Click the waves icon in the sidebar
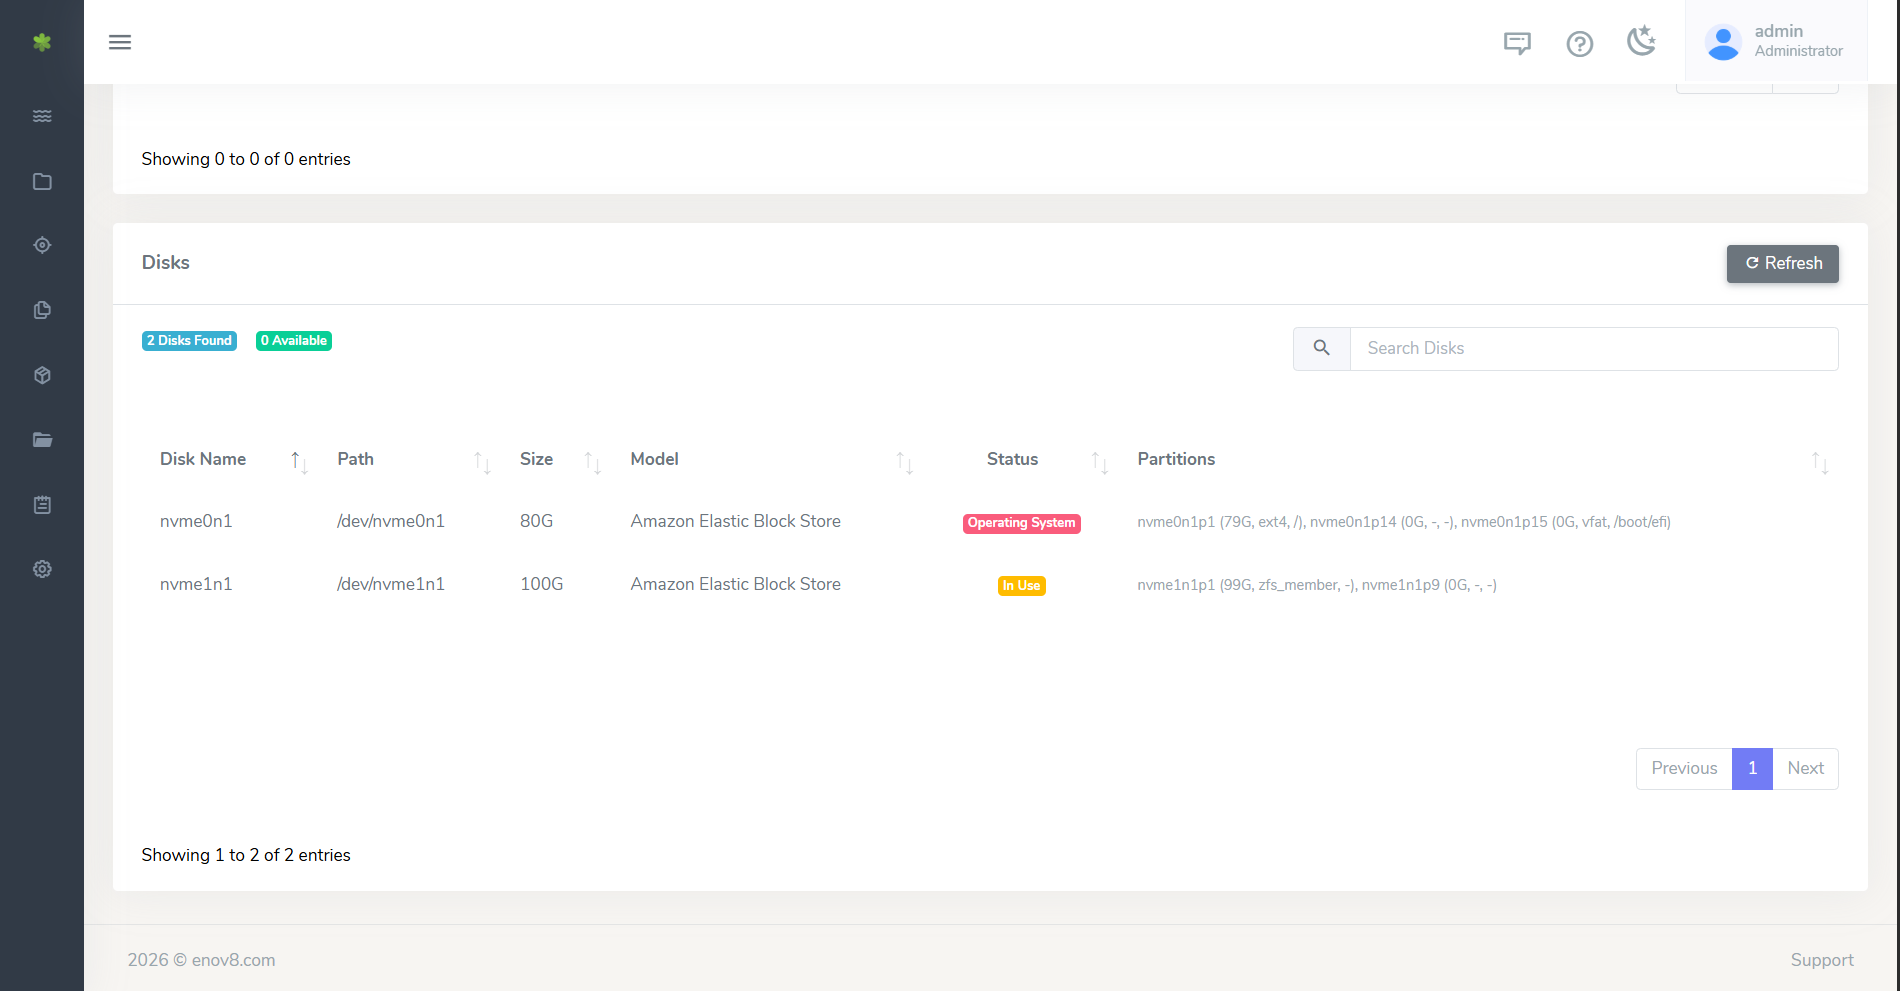The width and height of the screenshot is (1900, 991). tap(42, 116)
